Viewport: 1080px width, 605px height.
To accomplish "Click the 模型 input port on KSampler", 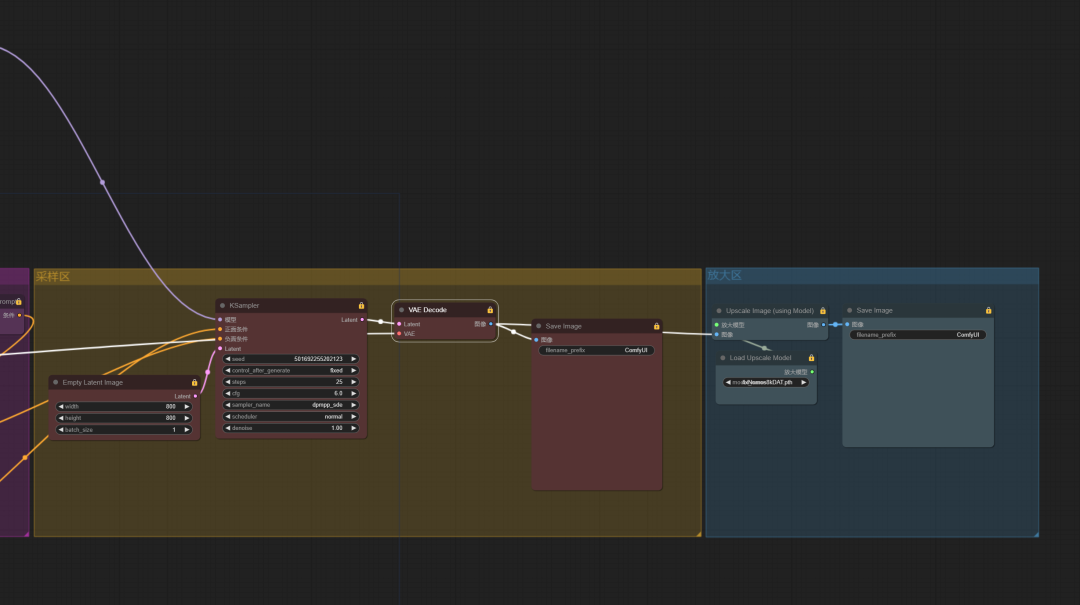I will click(220, 320).
